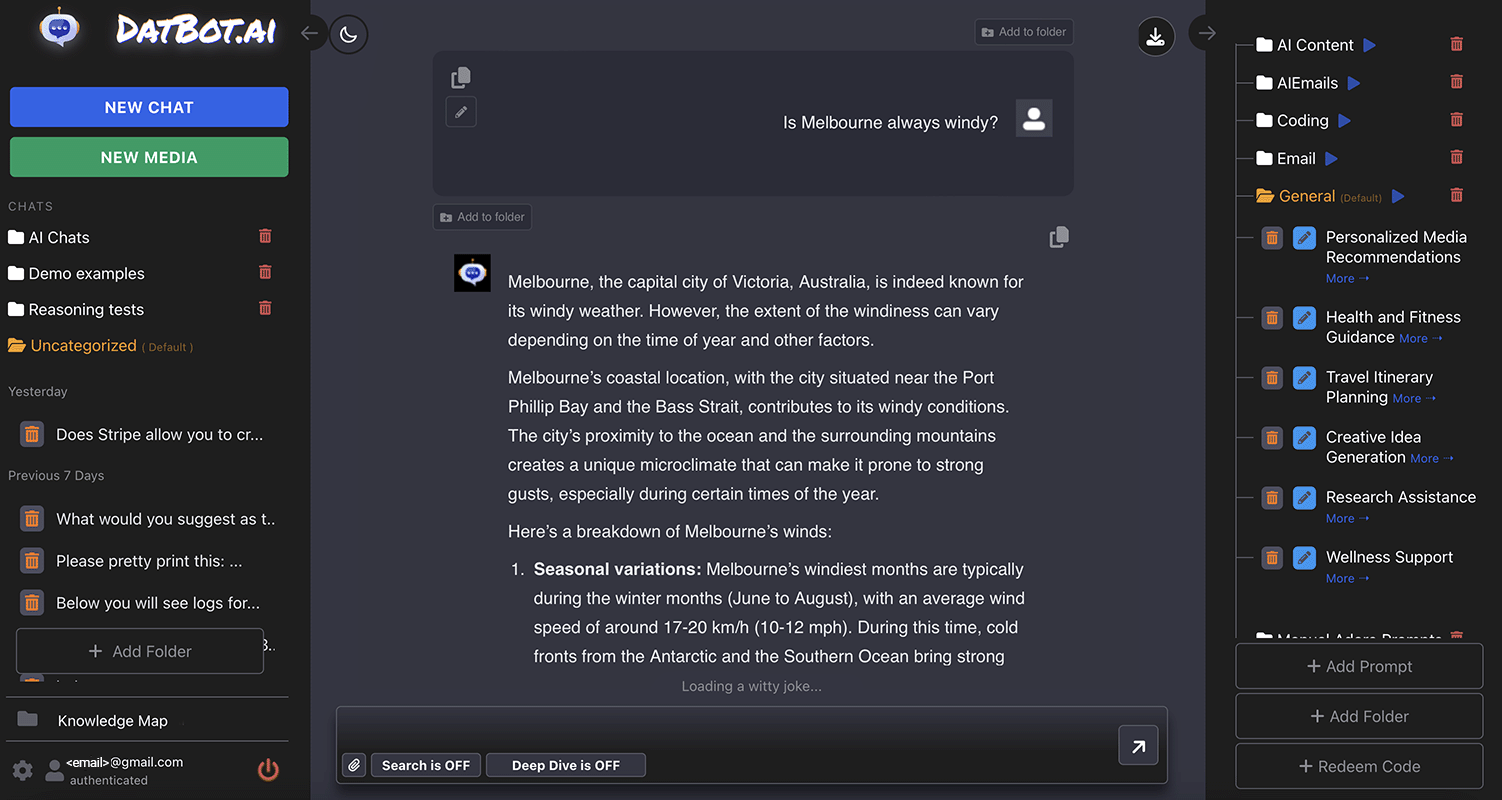
Task: Expand the Coding folder arrow
Action: pos(1345,121)
